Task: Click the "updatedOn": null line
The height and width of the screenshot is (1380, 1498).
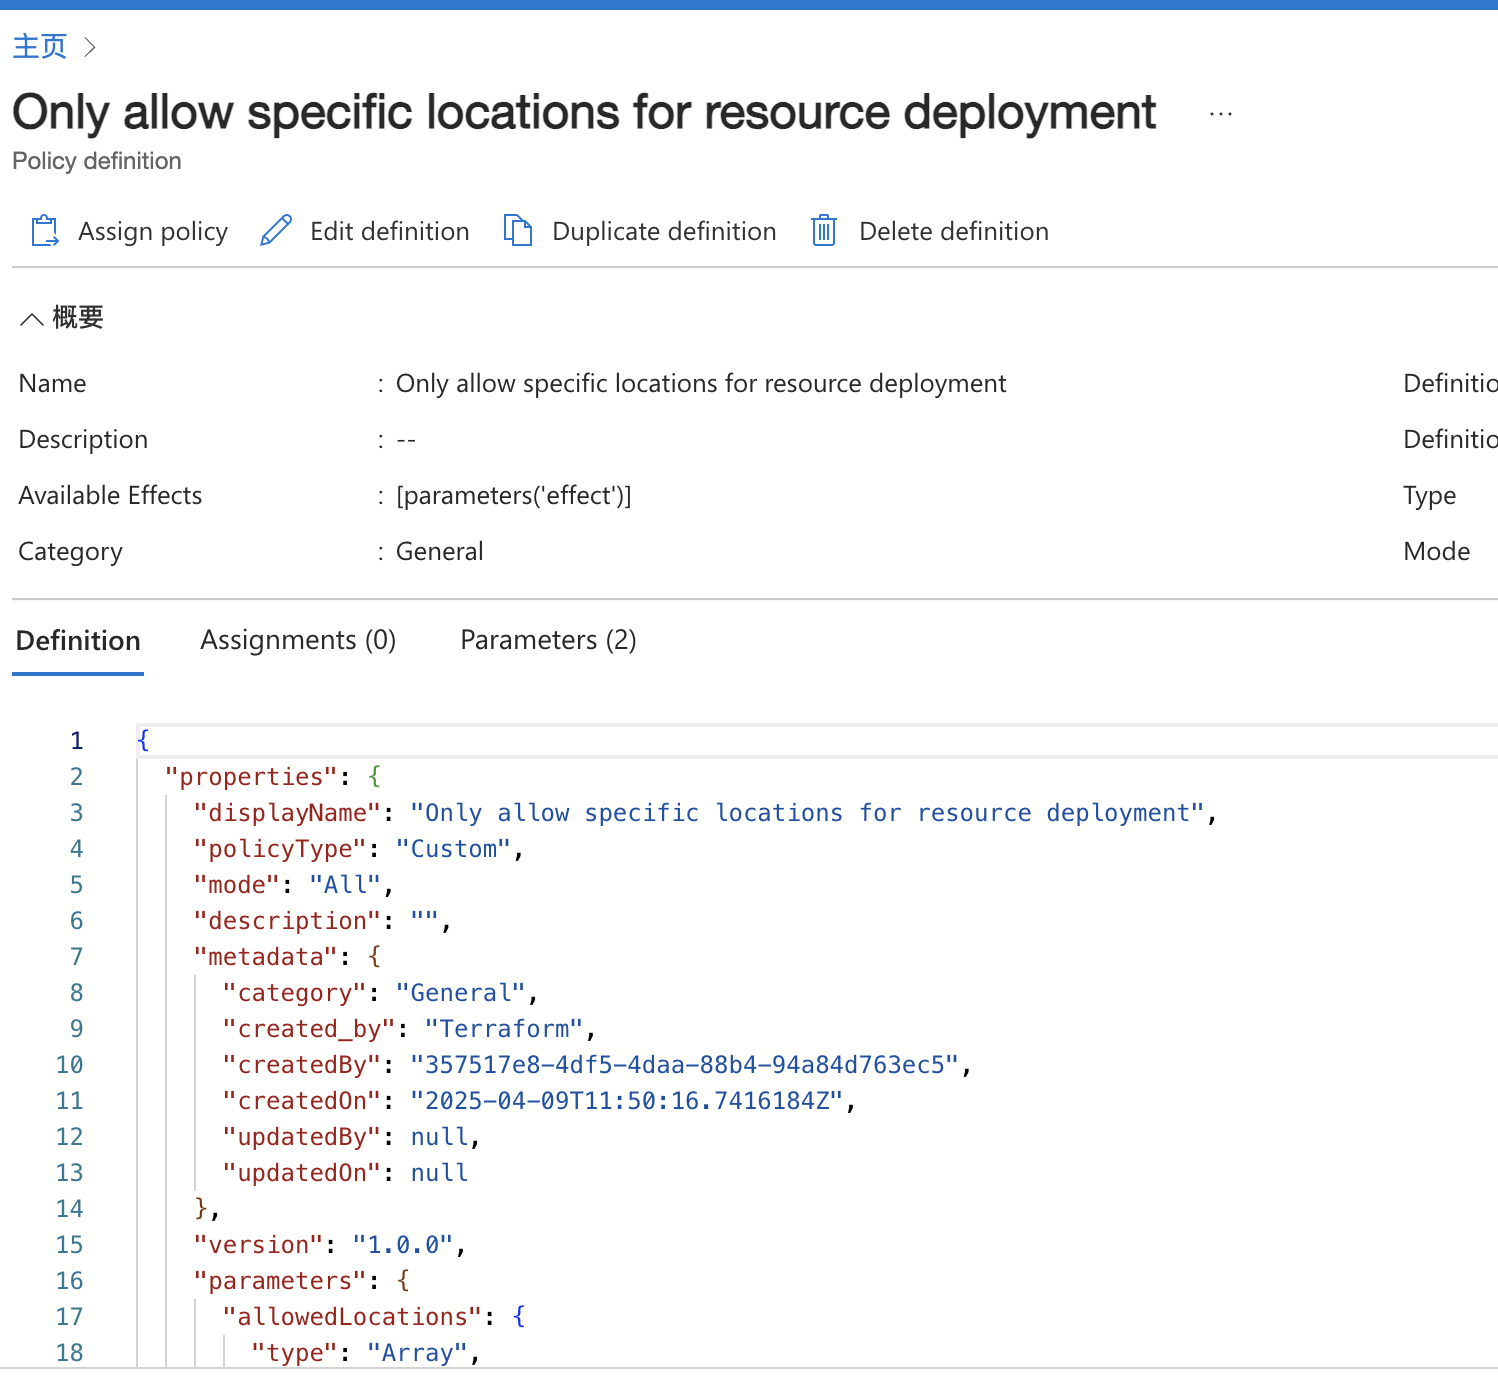Action: tap(345, 1173)
